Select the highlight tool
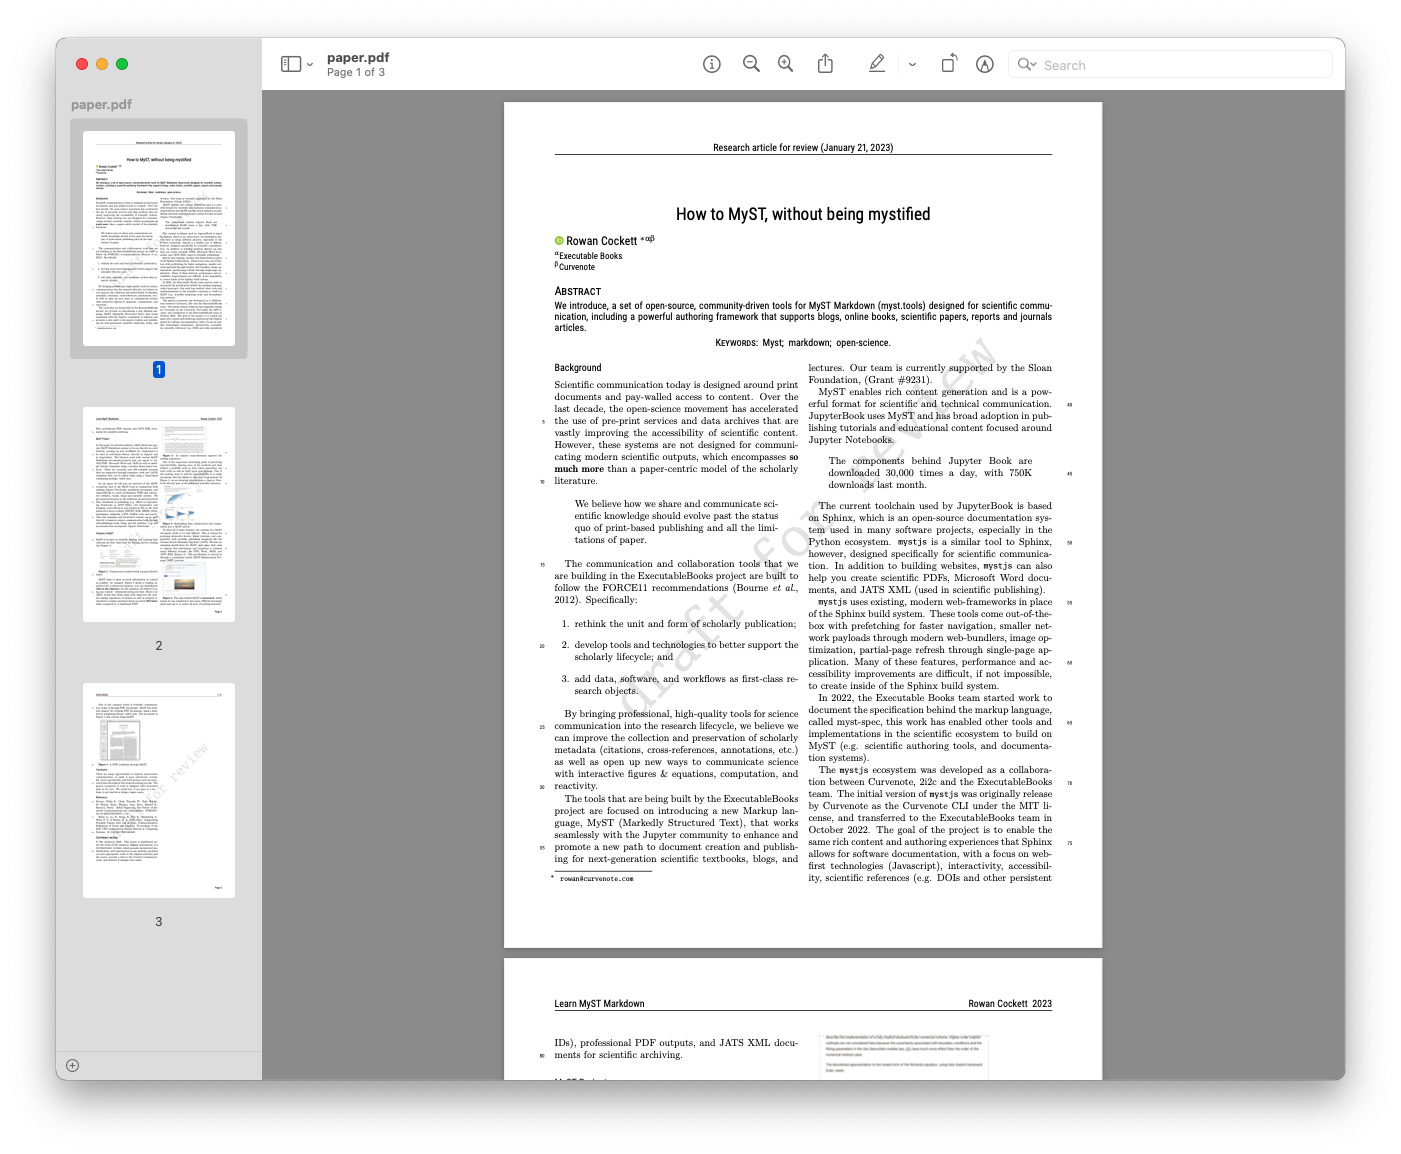1401x1154 pixels. point(877,63)
